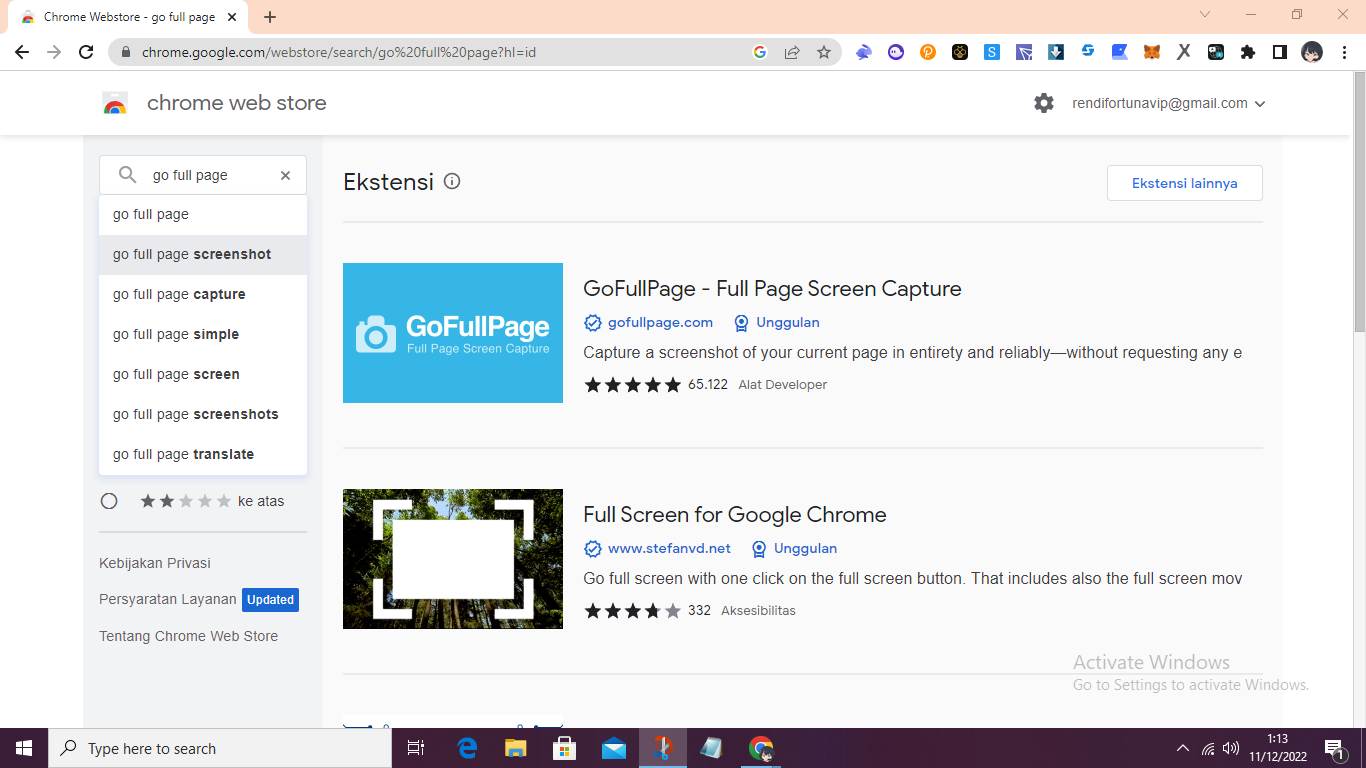Image resolution: width=1366 pixels, height=768 pixels.
Task: Open the purple paper plane extension
Action: [1024, 52]
